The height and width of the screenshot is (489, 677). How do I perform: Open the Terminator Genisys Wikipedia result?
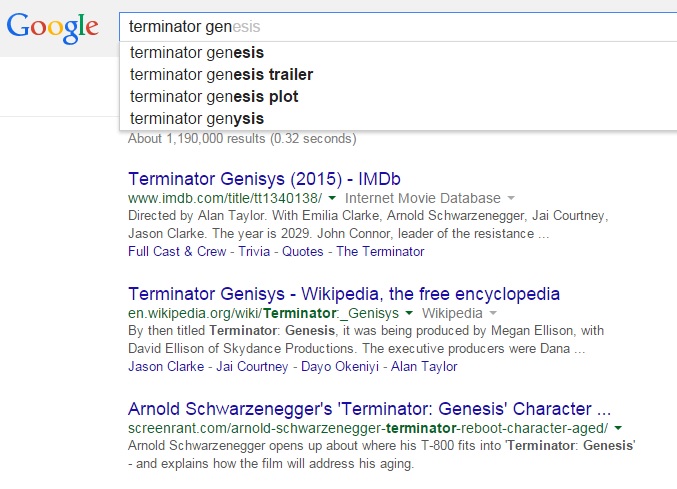click(344, 294)
